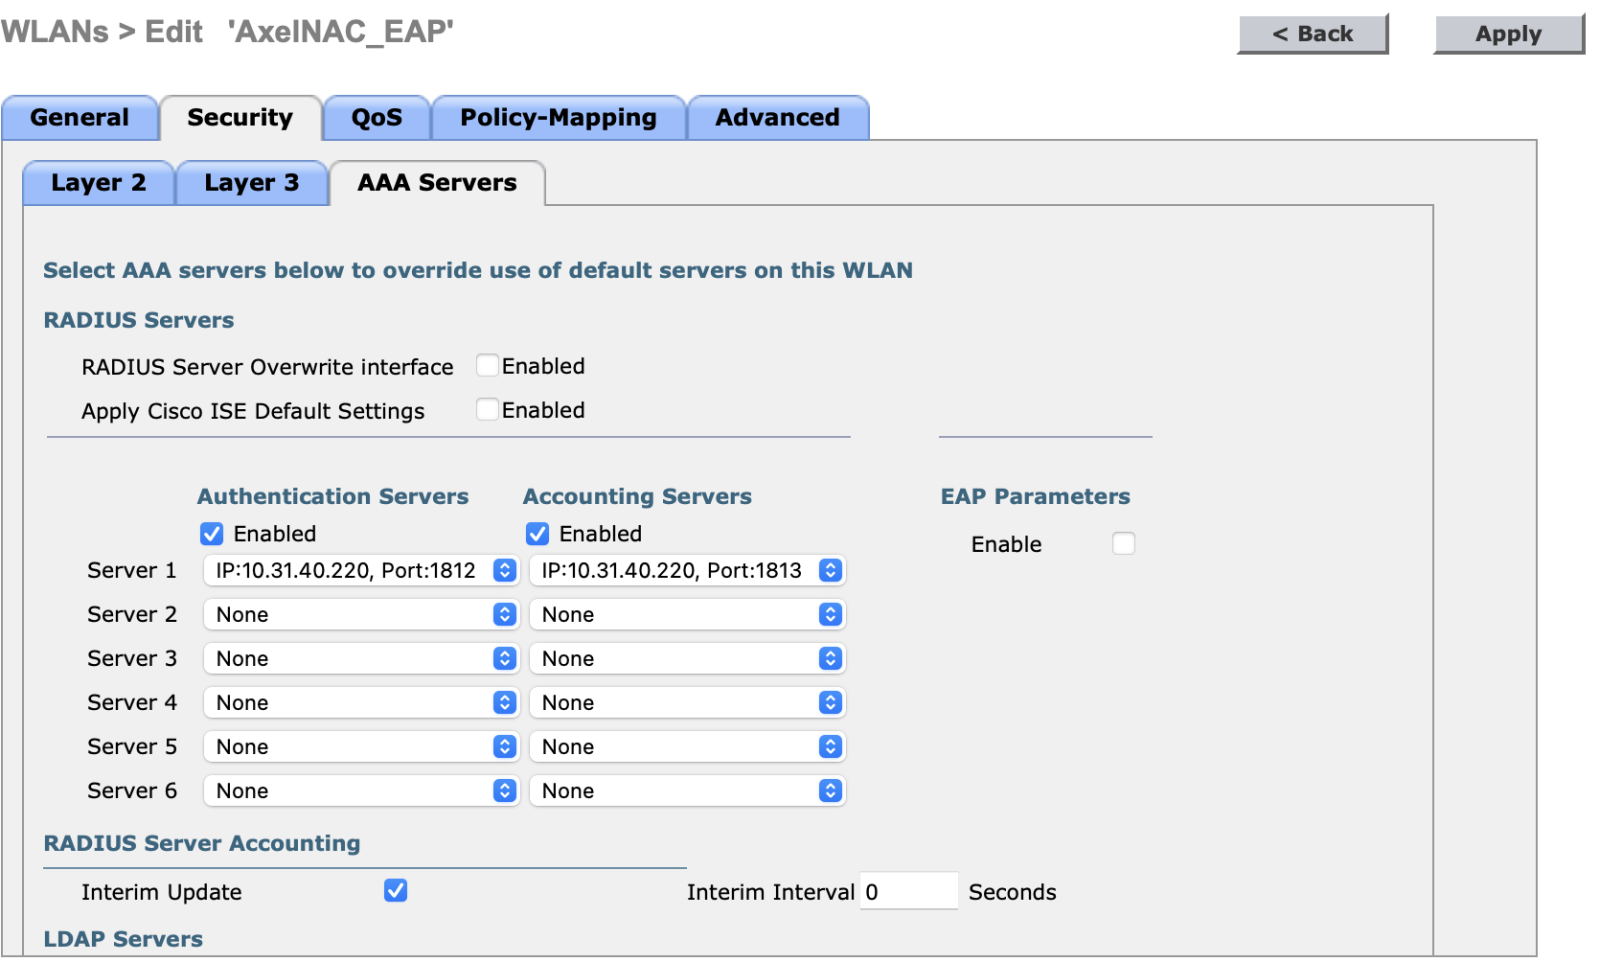Image resolution: width=1600 pixels, height=962 pixels.
Task: Click the Back button
Action: tap(1312, 34)
